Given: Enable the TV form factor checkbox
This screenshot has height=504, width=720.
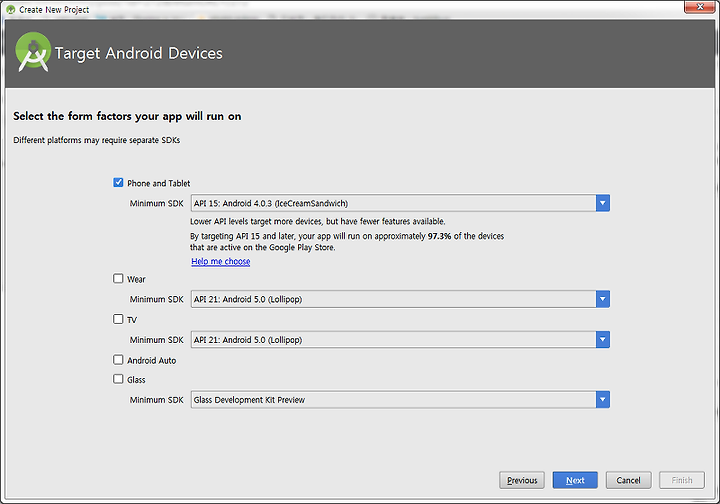Looking at the screenshot, I should [x=118, y=319].
